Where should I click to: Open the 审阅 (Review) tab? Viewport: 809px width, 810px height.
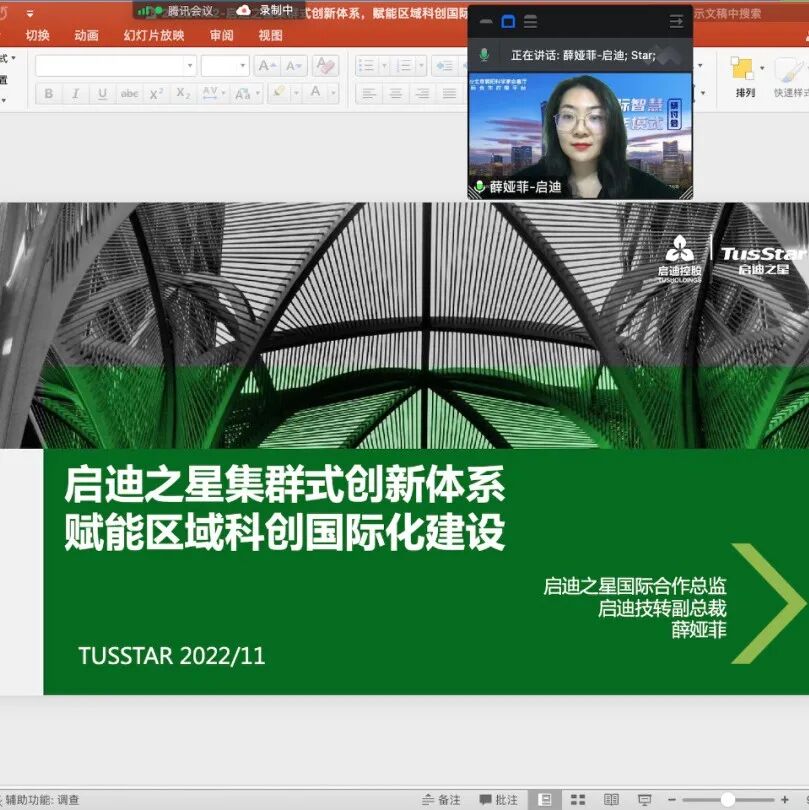(x=222, y=35)
